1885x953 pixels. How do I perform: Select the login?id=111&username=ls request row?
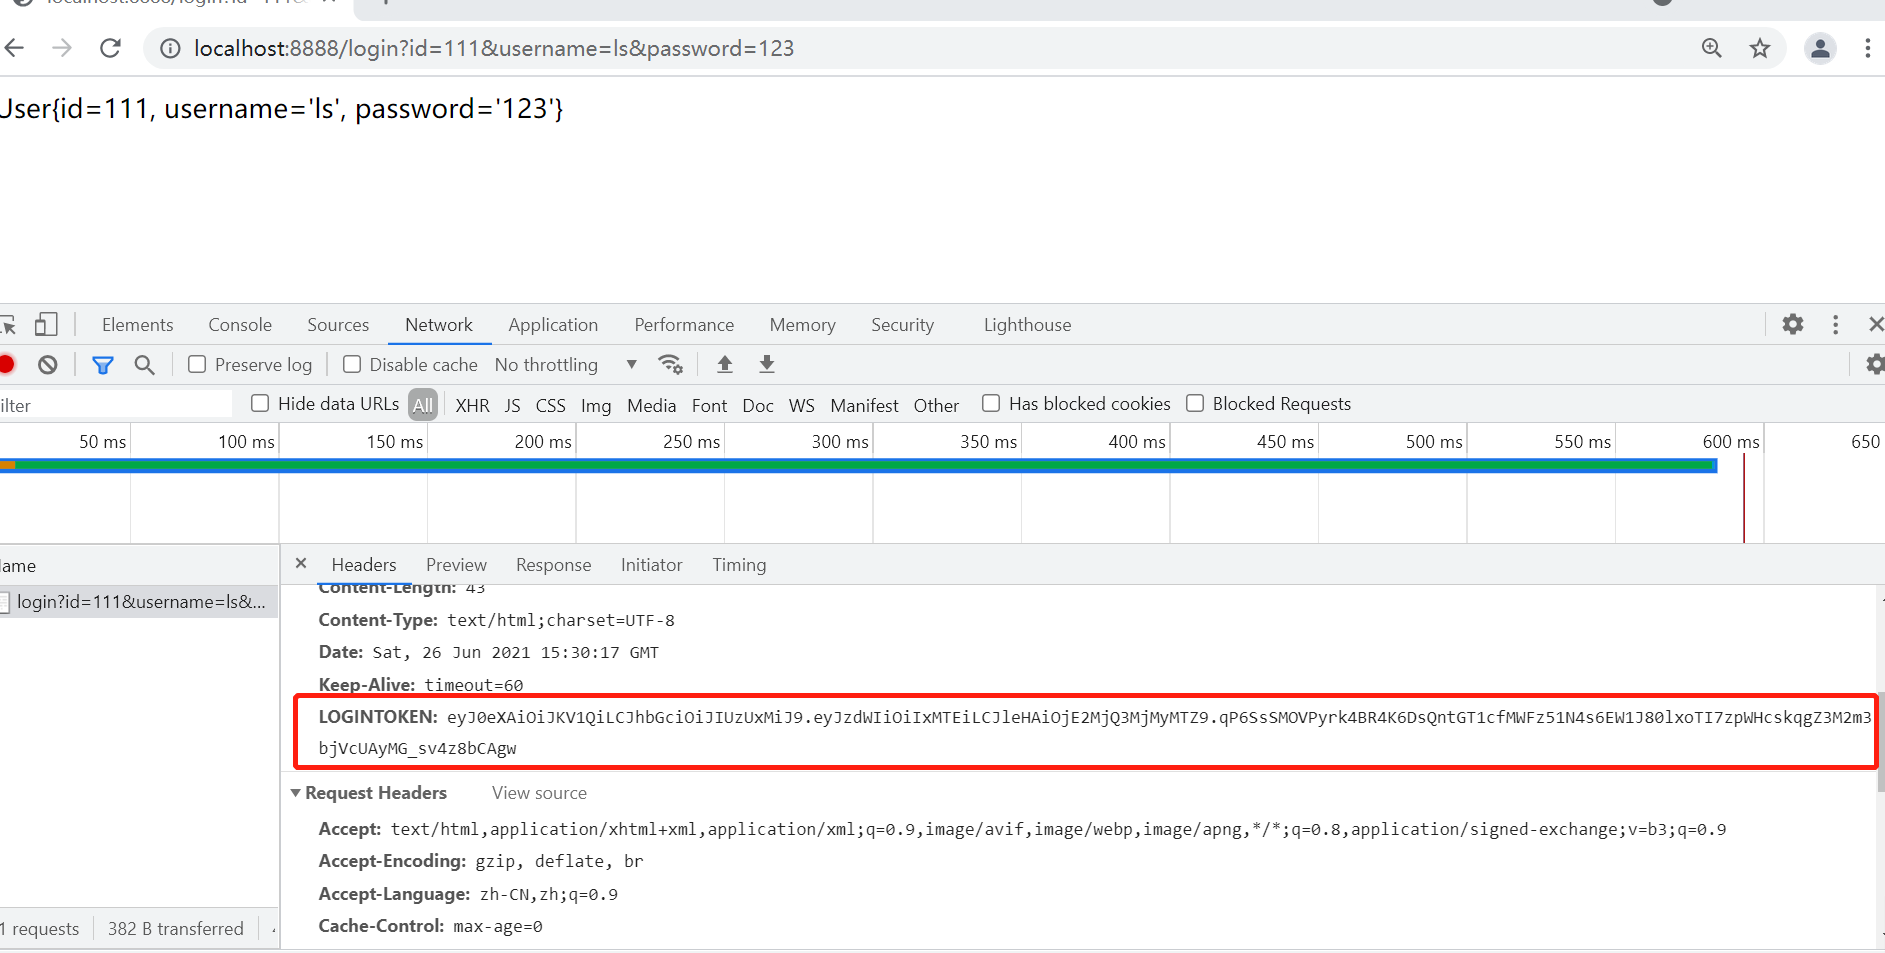(x=139, y=601)
